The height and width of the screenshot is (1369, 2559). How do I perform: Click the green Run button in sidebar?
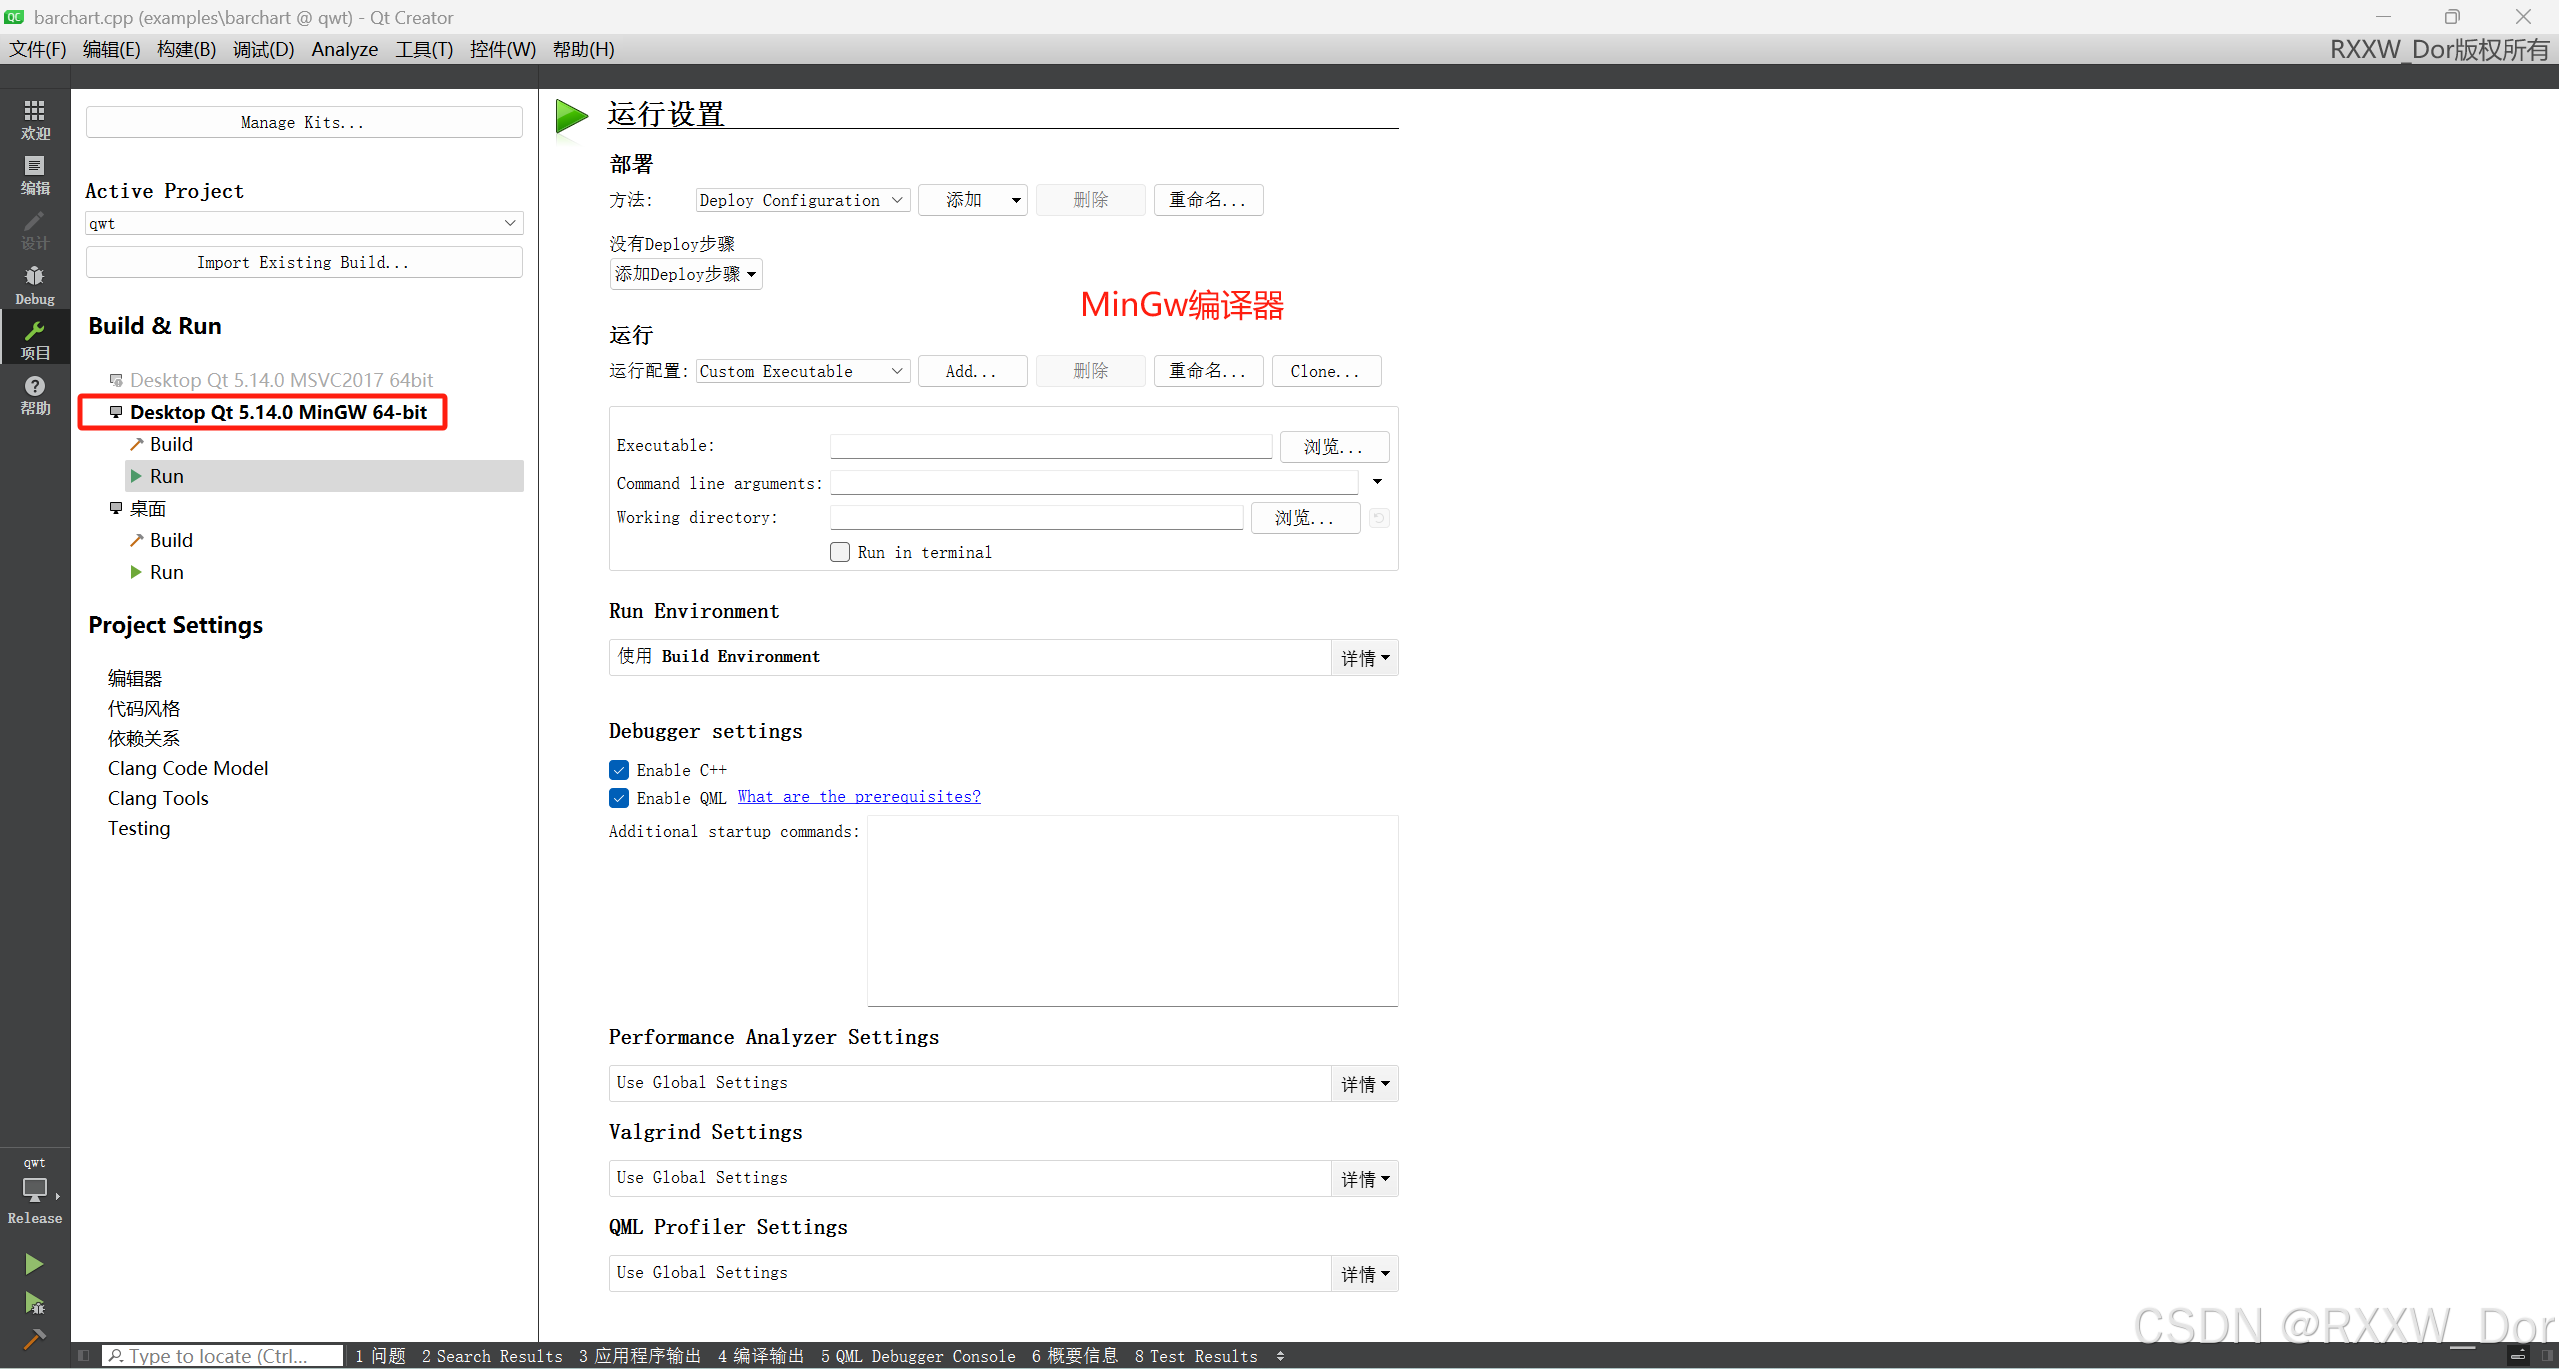(x=34, y=1264)
